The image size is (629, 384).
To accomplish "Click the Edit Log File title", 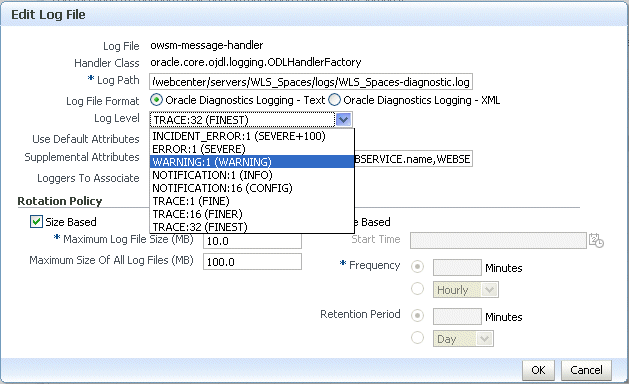I will tap(48, 15).
